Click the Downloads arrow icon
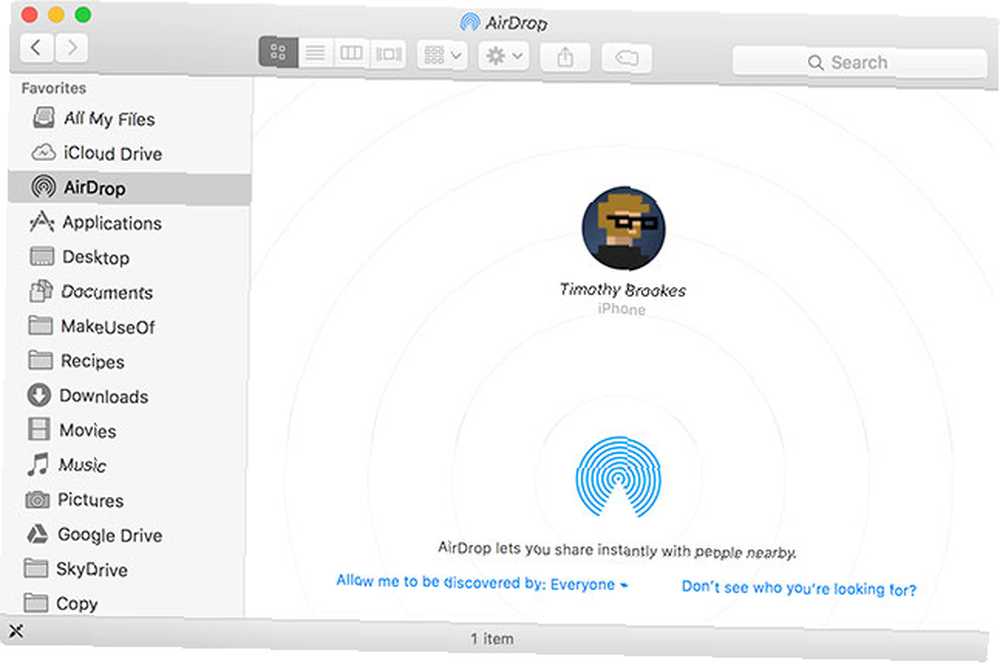This screenshot has width=1000, height=664. coord(39,395)
